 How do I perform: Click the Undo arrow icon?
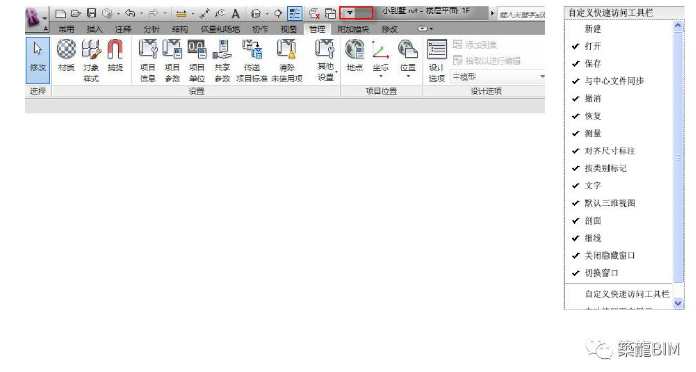click(130, 14)
